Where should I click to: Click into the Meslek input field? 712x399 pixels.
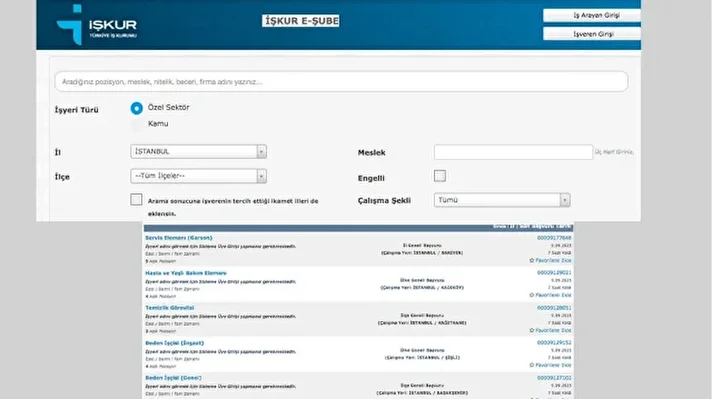(x=513, y=152)
